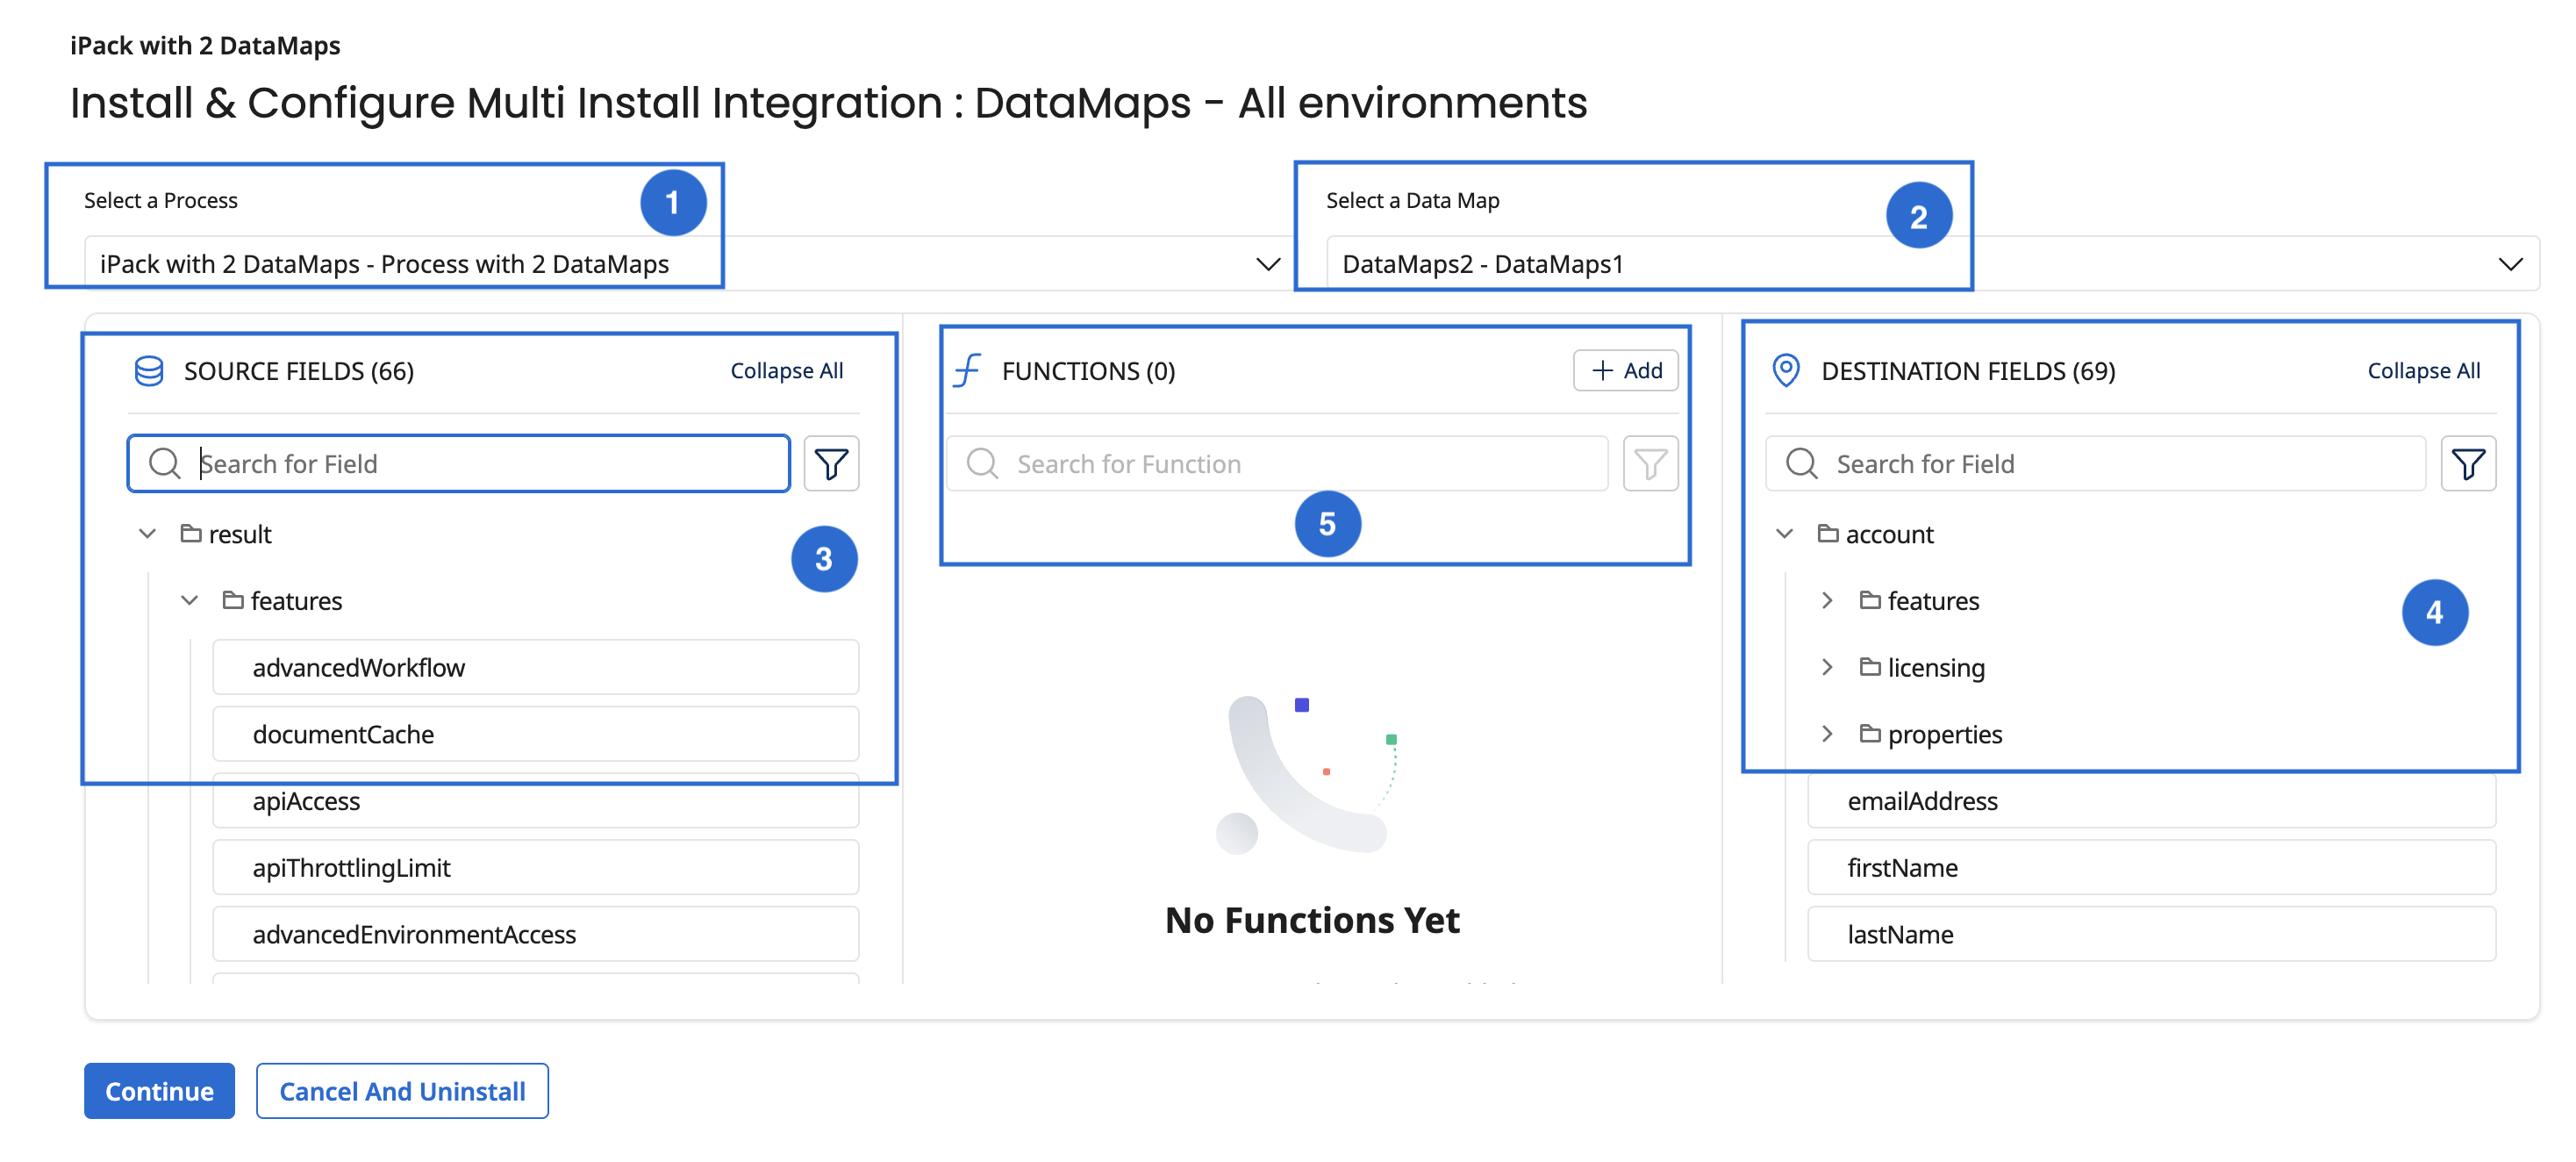Collapse the source features folder

(x=189, y=601)
